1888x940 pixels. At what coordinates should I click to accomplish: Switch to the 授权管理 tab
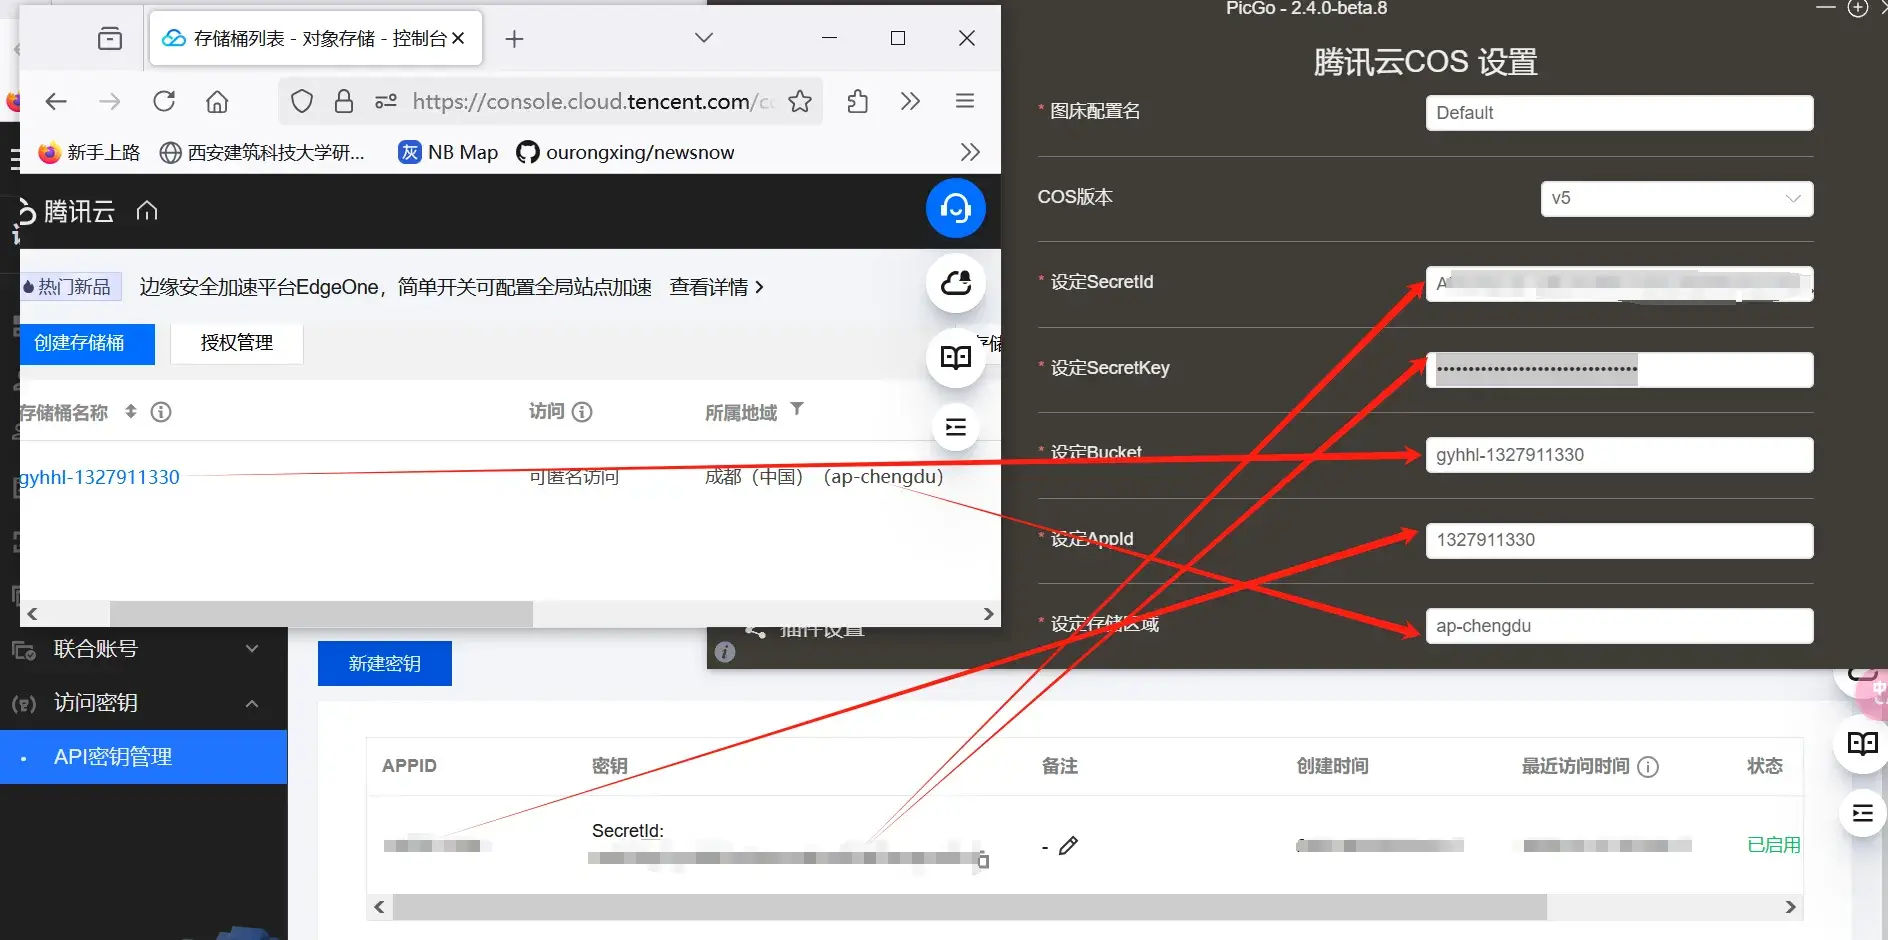[x=236, y=343]
